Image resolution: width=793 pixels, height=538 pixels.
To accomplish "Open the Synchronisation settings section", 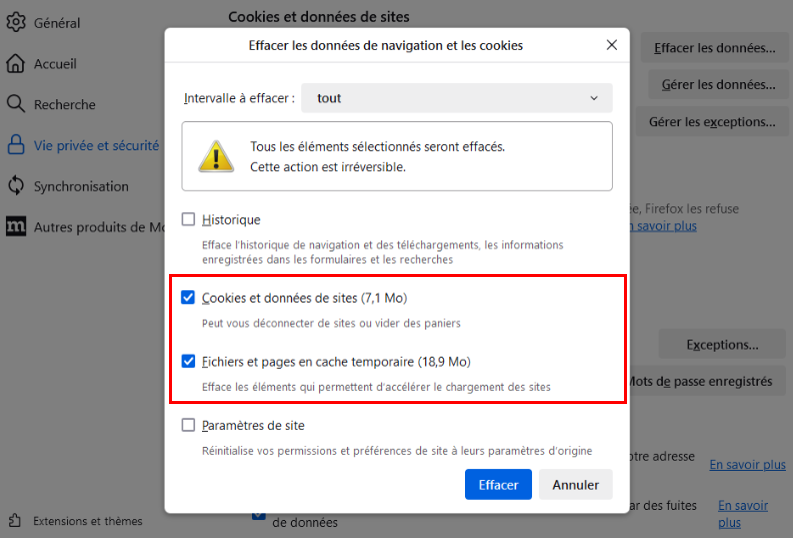I will [x=81, y=186].
